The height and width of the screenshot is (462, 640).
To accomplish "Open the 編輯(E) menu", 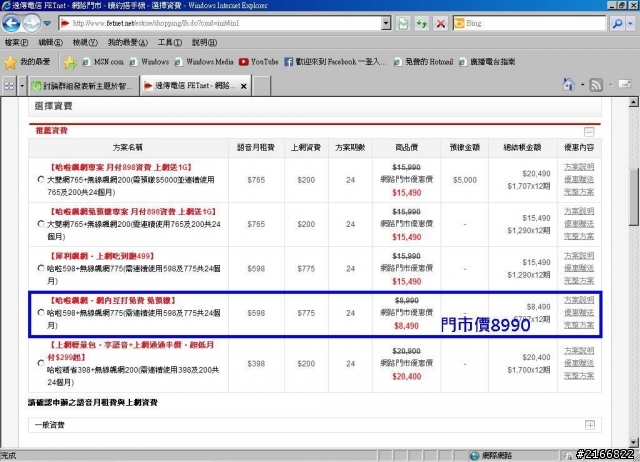I will pos(50,42).
